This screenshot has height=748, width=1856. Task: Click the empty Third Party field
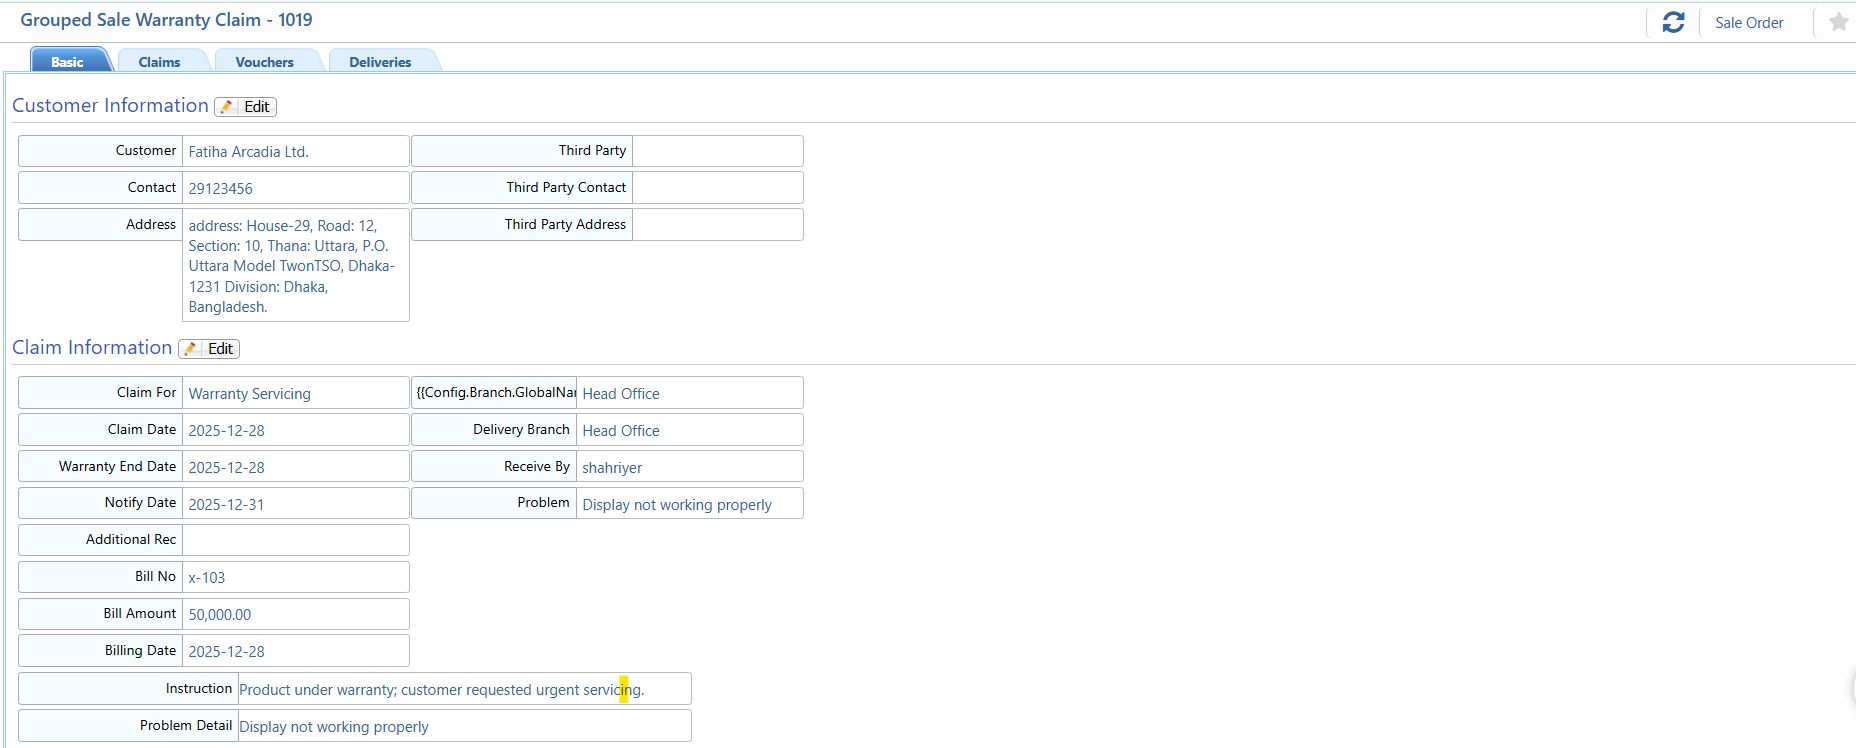coord(717,151)
